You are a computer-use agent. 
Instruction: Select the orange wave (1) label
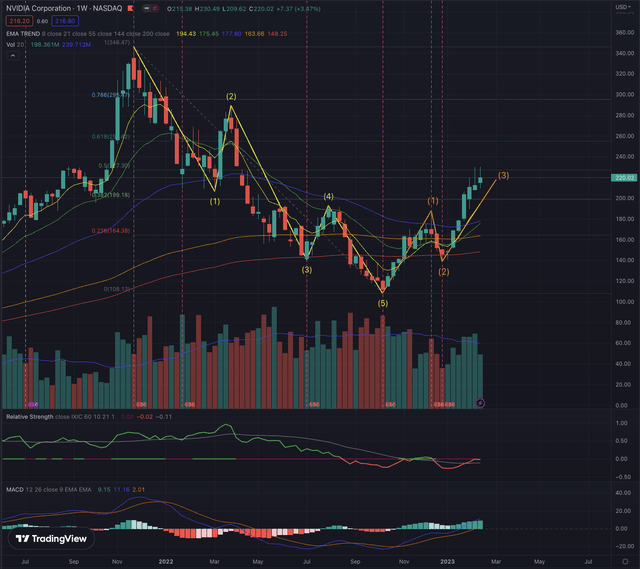click(433, 200)
